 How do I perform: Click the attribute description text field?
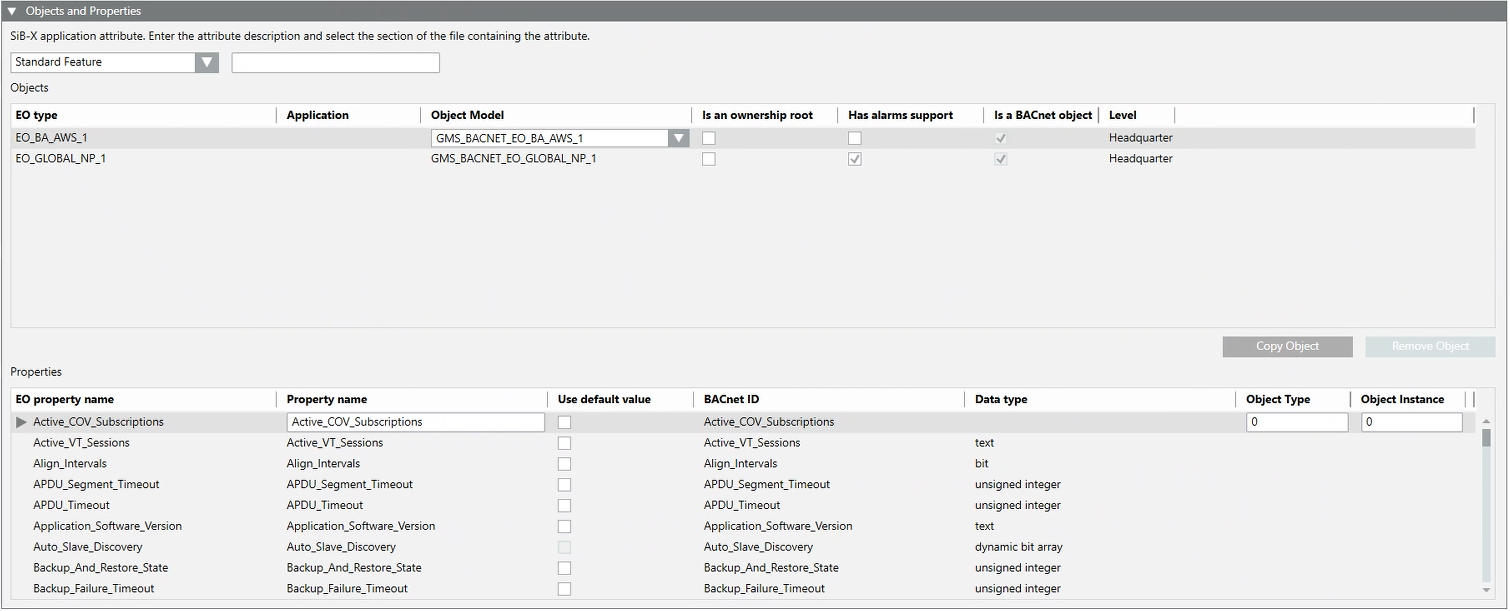tap(335, 62)
